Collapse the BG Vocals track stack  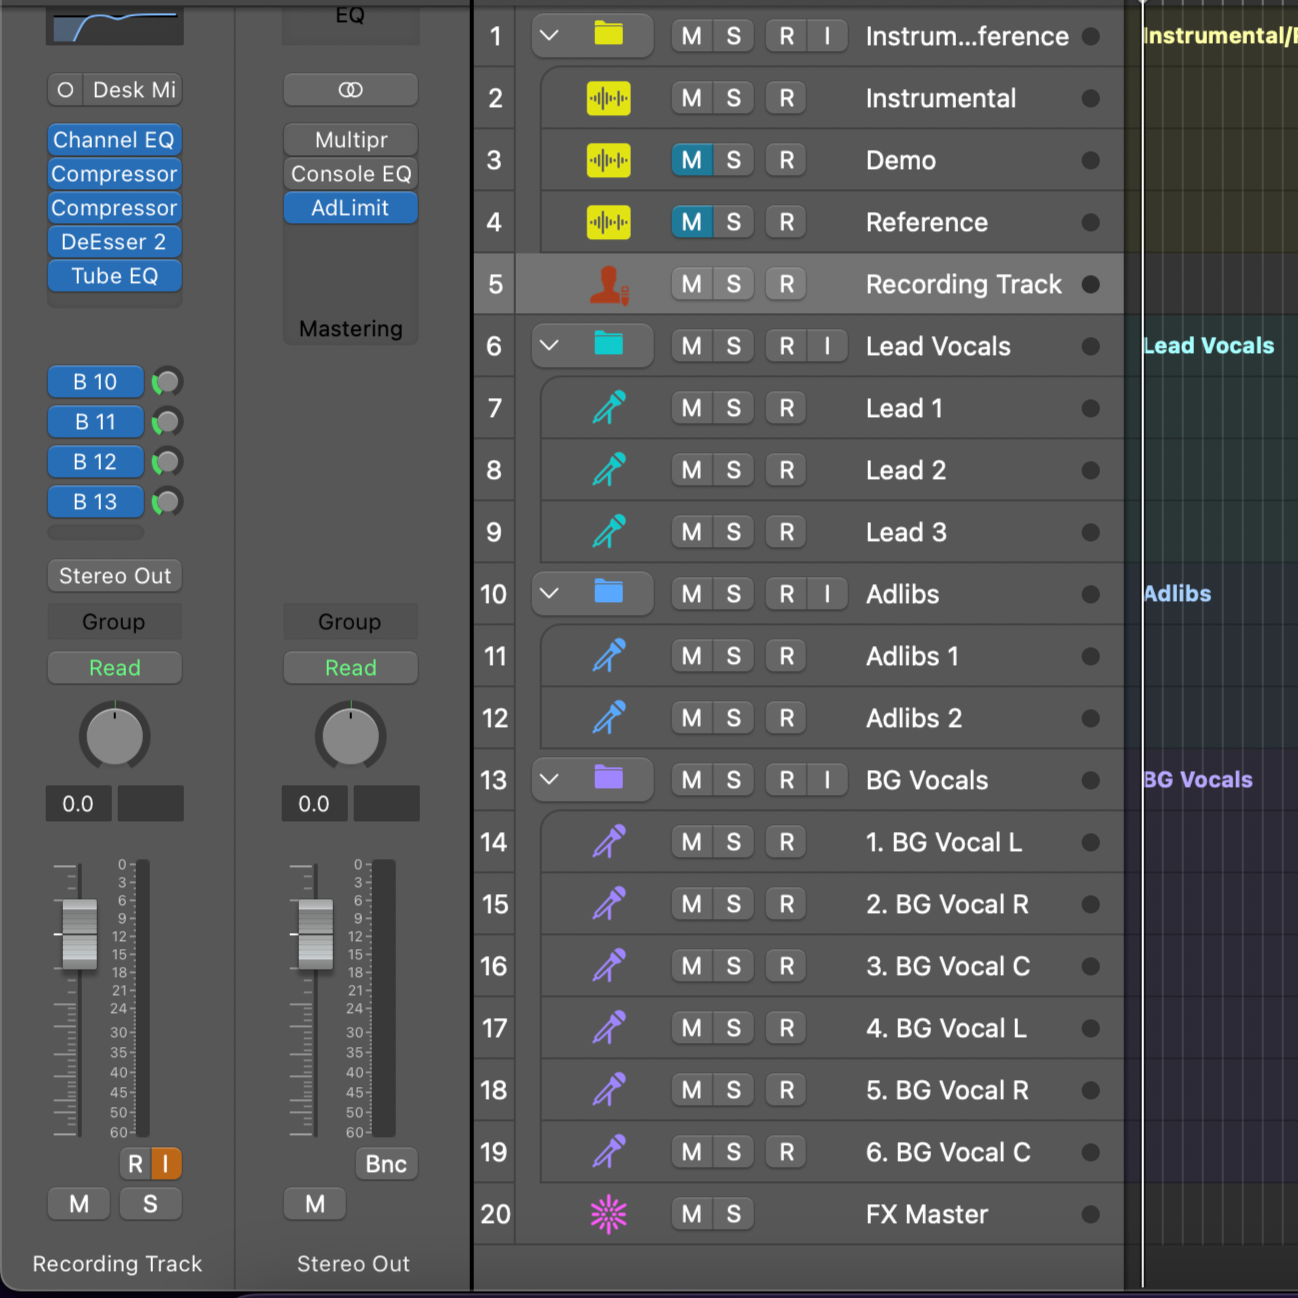click(549, 780)
